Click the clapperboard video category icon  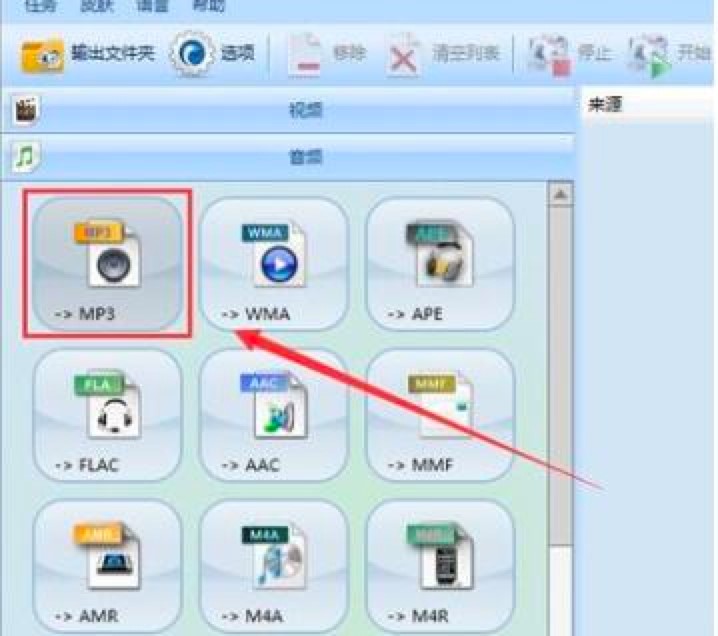click(26, 110)
